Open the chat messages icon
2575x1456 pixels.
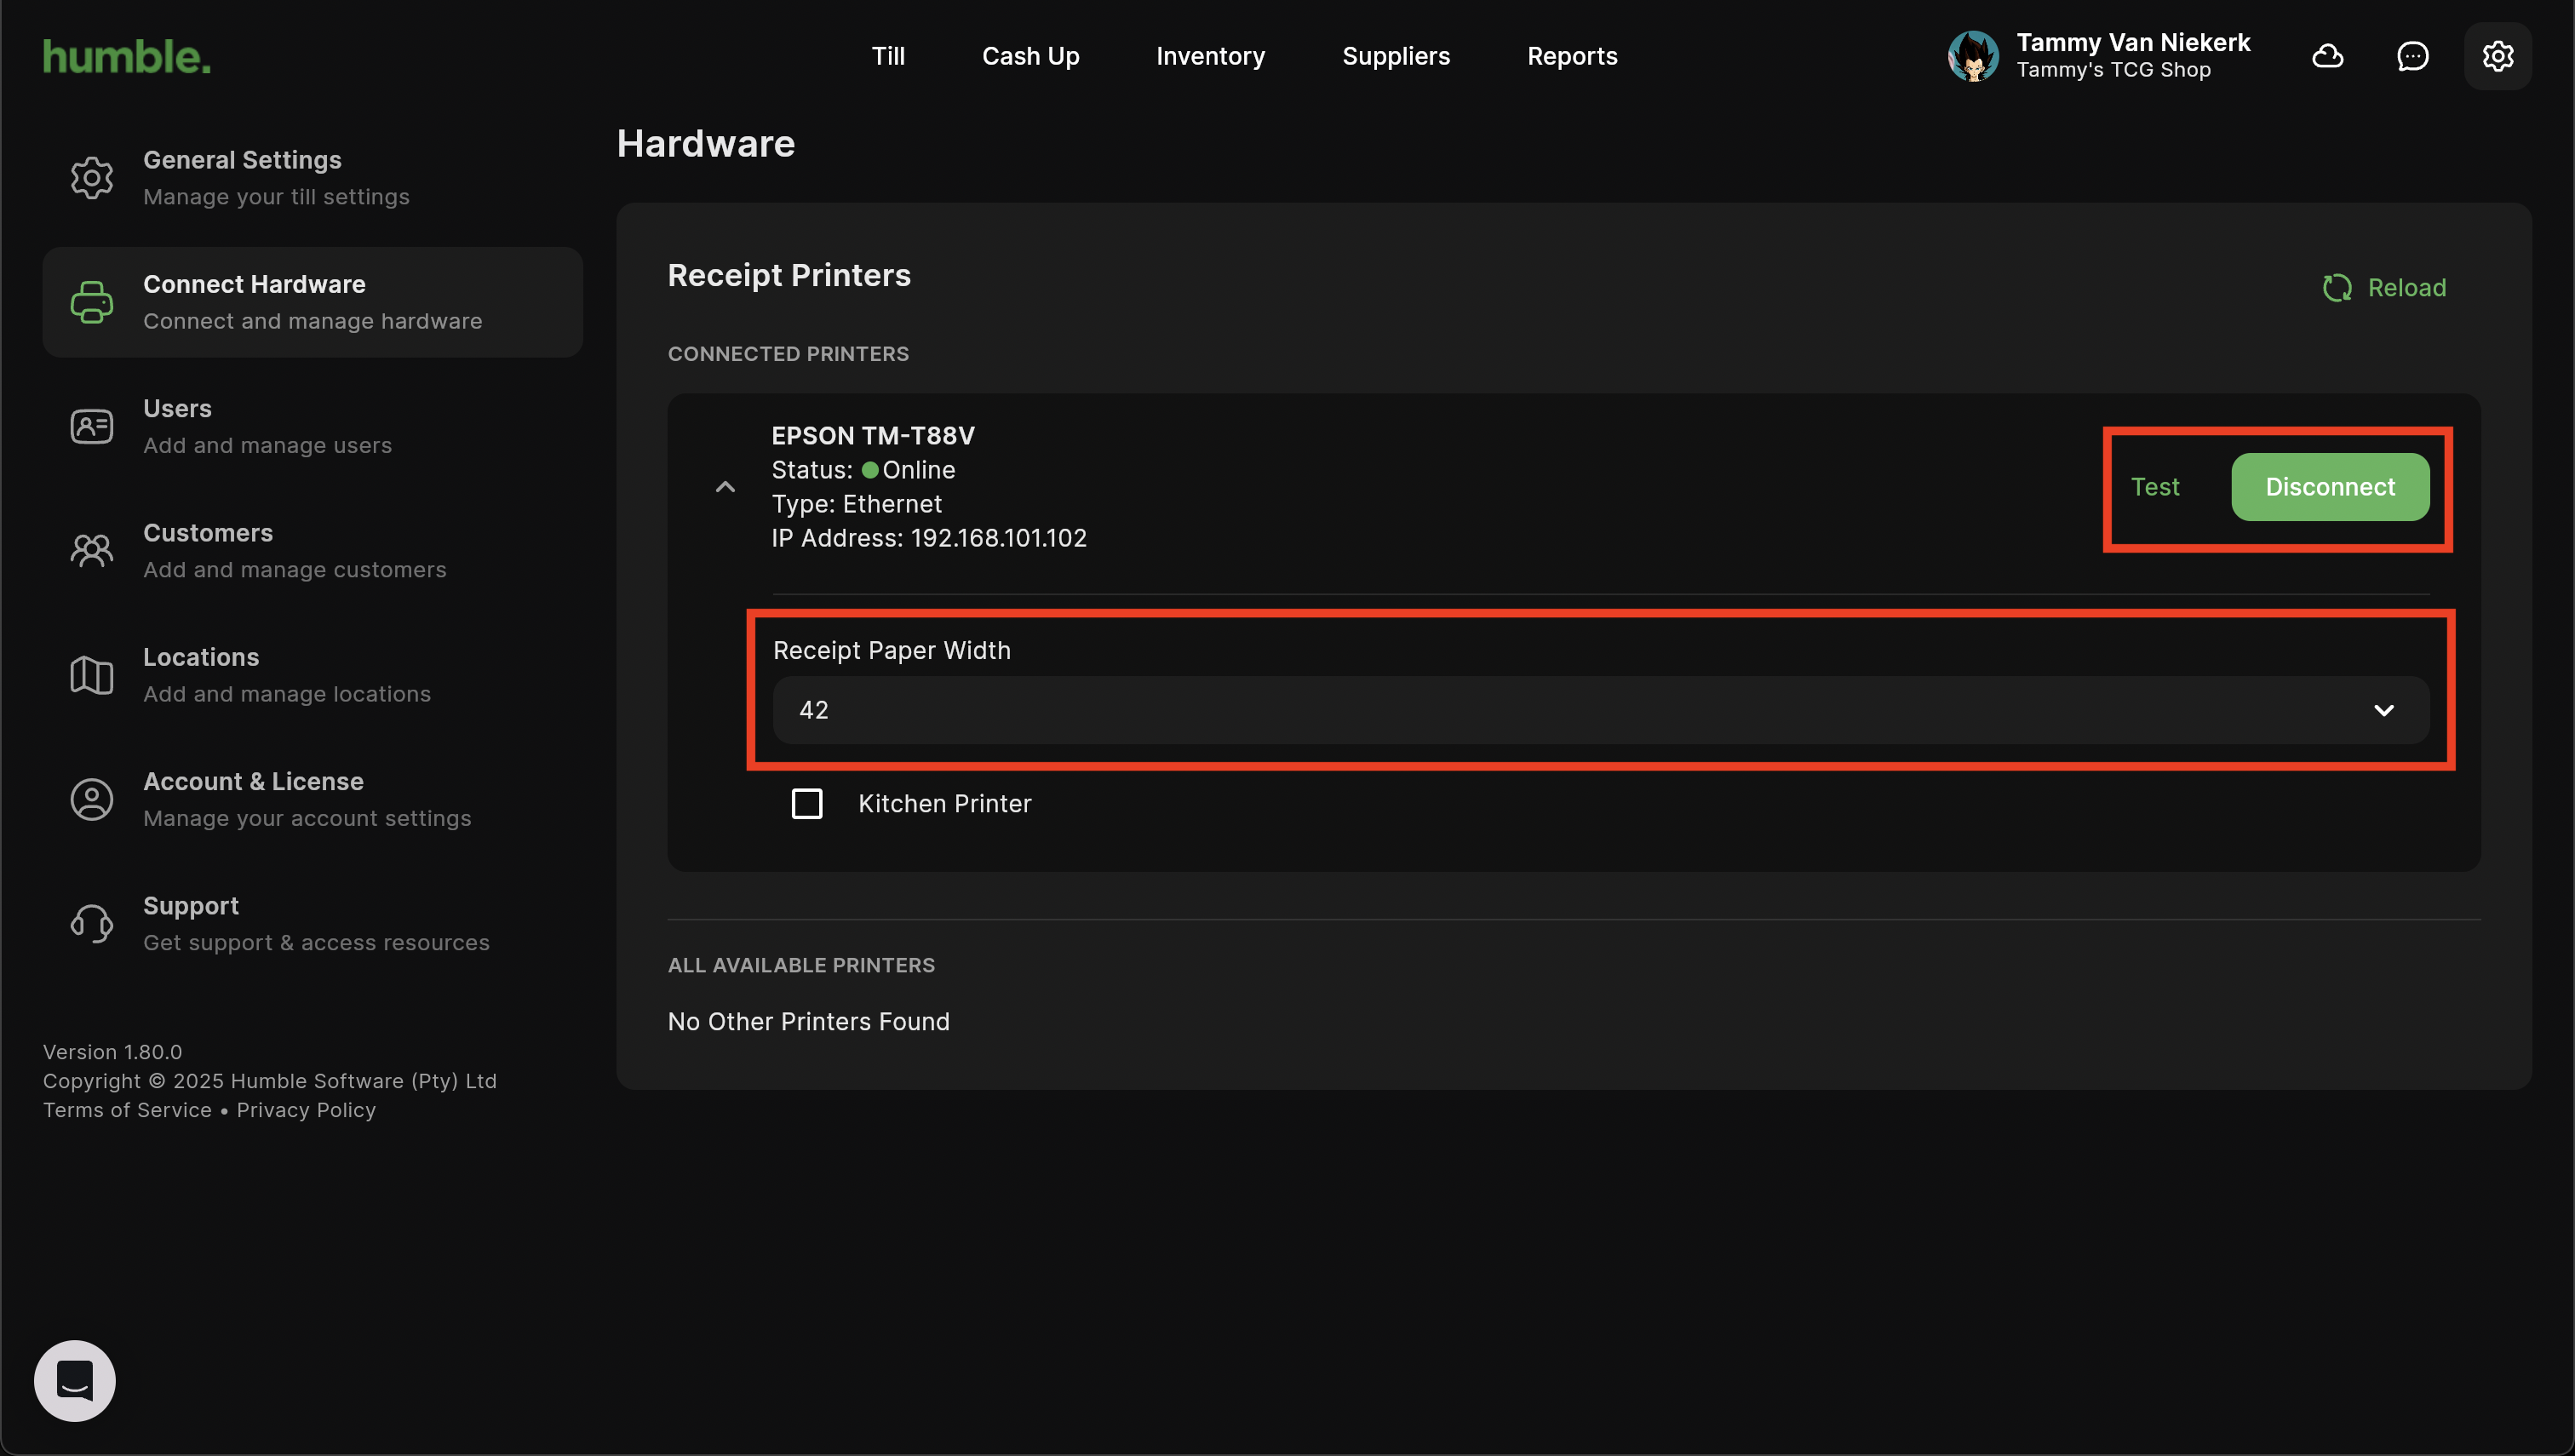2412,56
